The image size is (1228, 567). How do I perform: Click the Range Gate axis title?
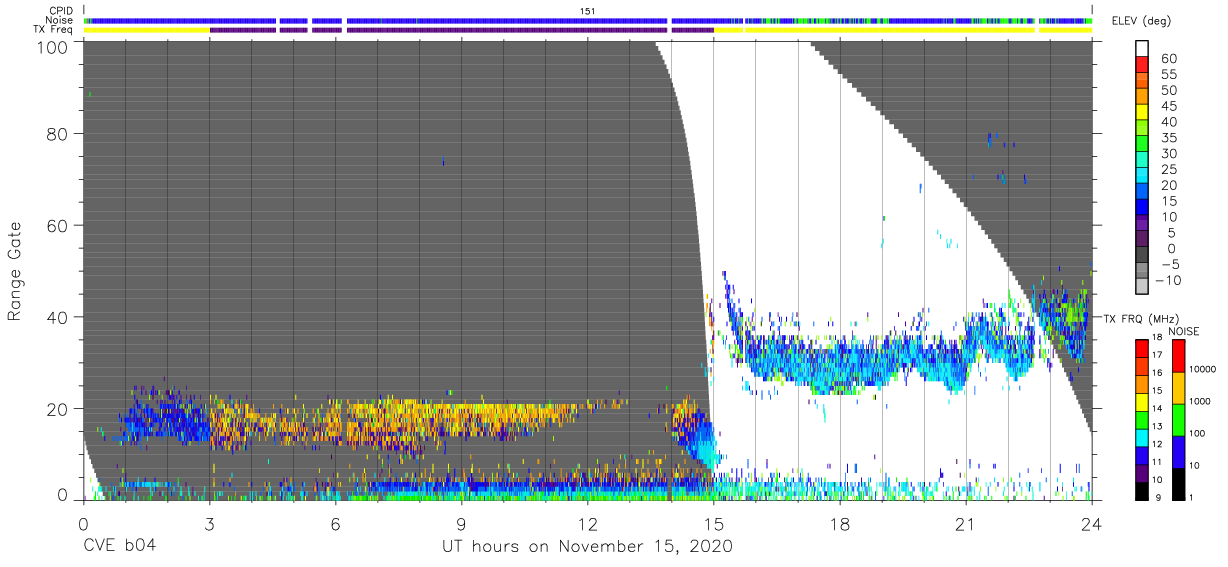[15, 271]
